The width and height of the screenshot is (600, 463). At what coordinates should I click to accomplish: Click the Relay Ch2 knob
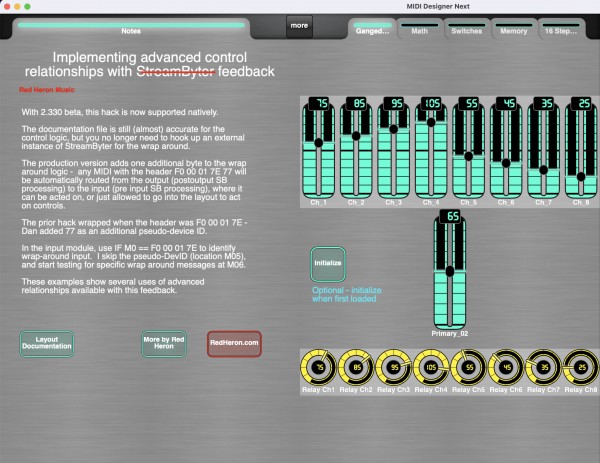(356, 367)
